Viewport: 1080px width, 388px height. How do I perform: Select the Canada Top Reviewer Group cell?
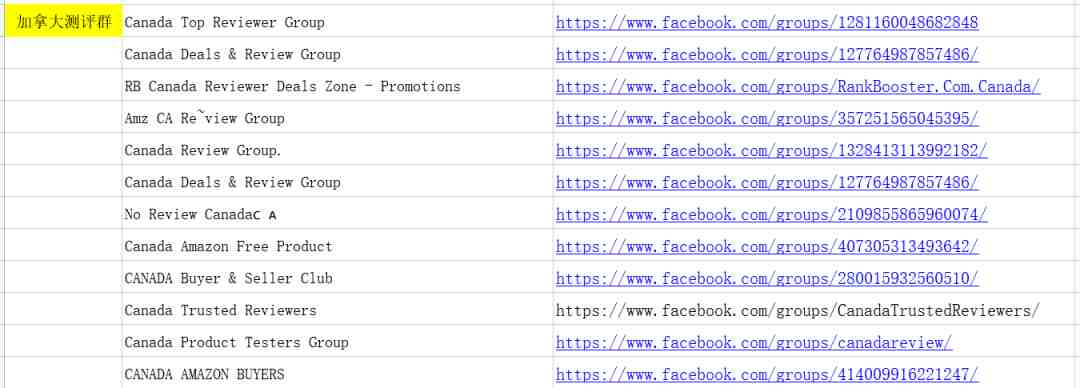(x=338, y=21)
